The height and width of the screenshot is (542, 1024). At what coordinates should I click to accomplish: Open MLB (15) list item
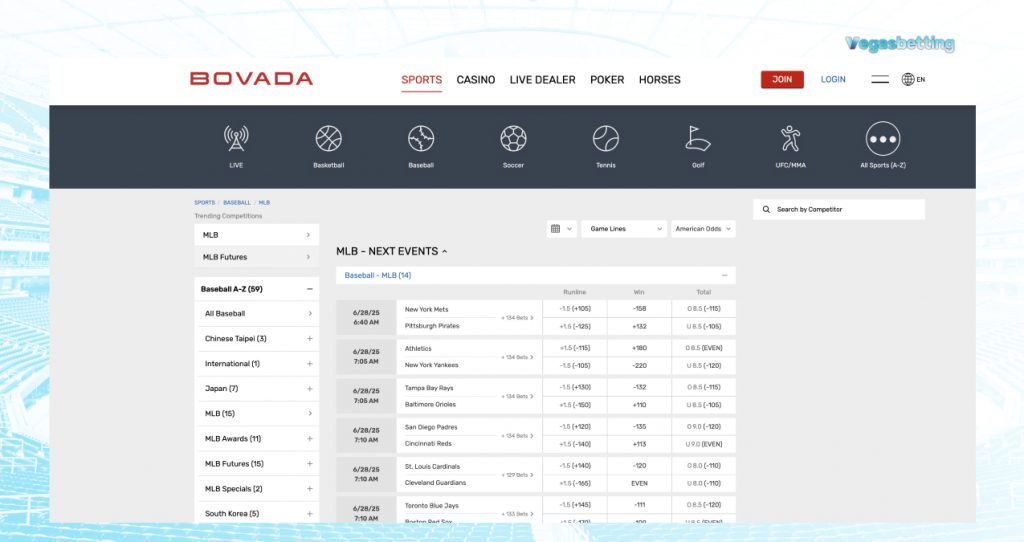click(x=257, y=413)
